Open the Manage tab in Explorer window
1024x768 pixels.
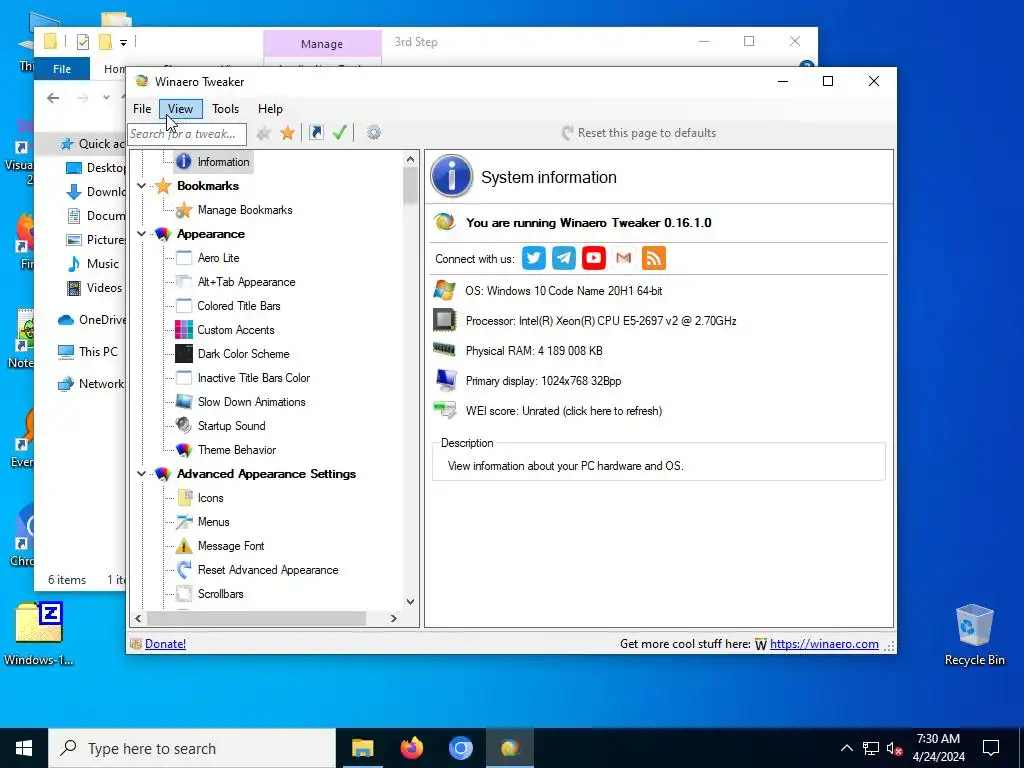pos(322,44)
